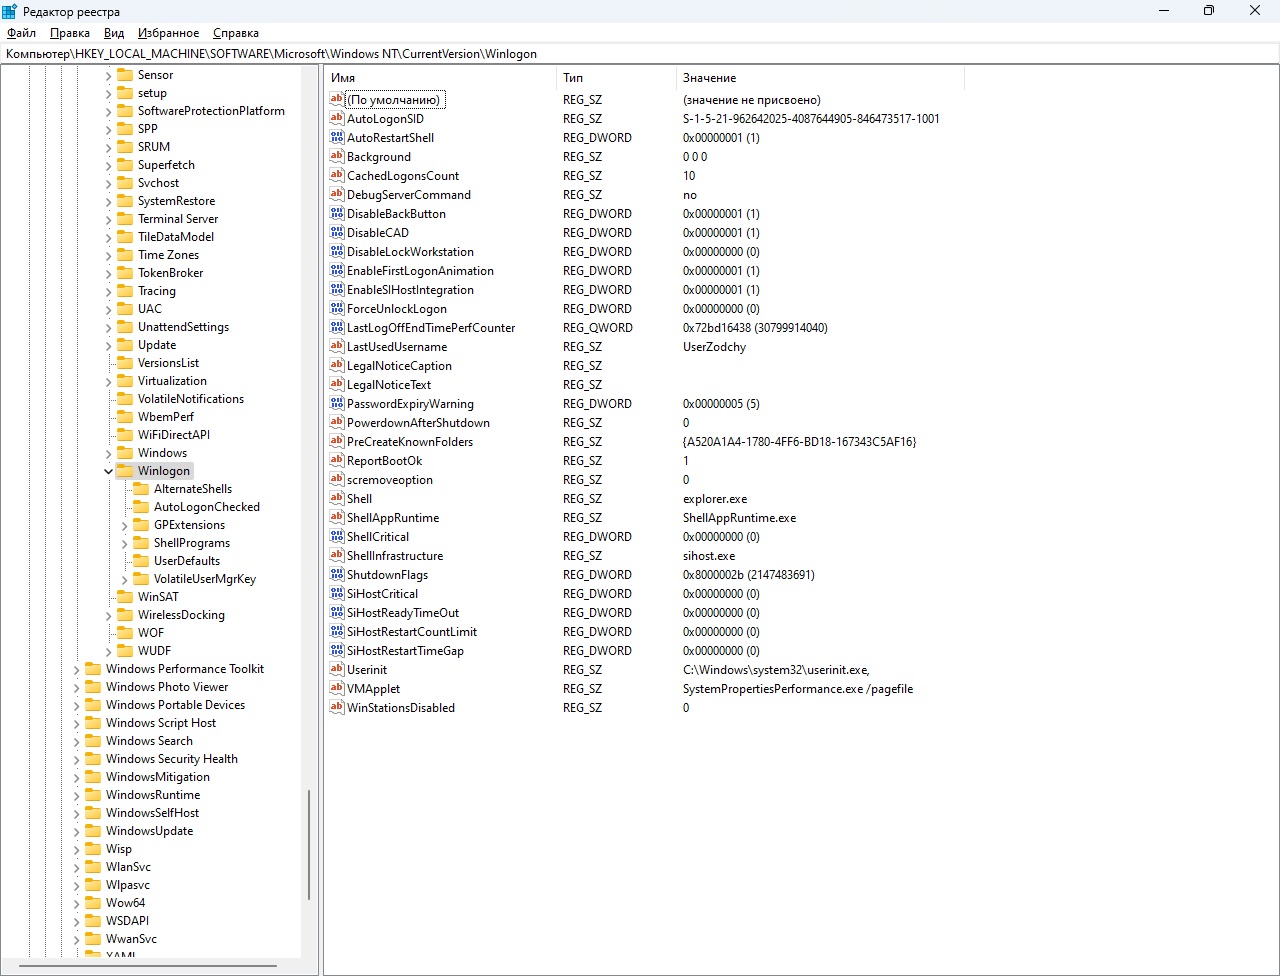
Task: Click the folder icon of Windows Search key
Action: (93, 741)
